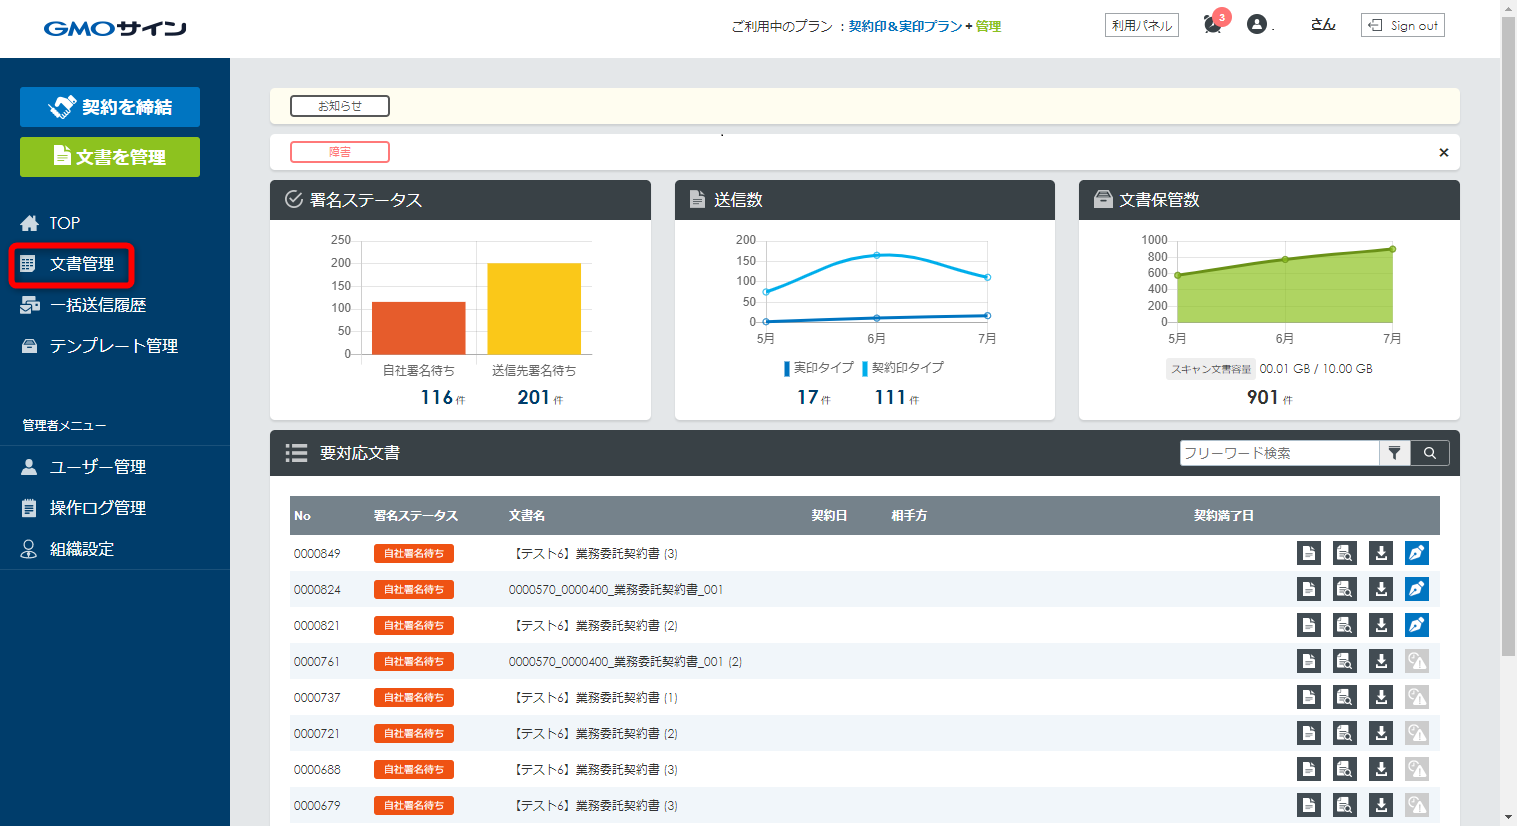This screenshot has width=1517, height=826.
Task: Select ユーザー管理 in the admin menu
Action: pyautogui.click(x=98, y=467)
